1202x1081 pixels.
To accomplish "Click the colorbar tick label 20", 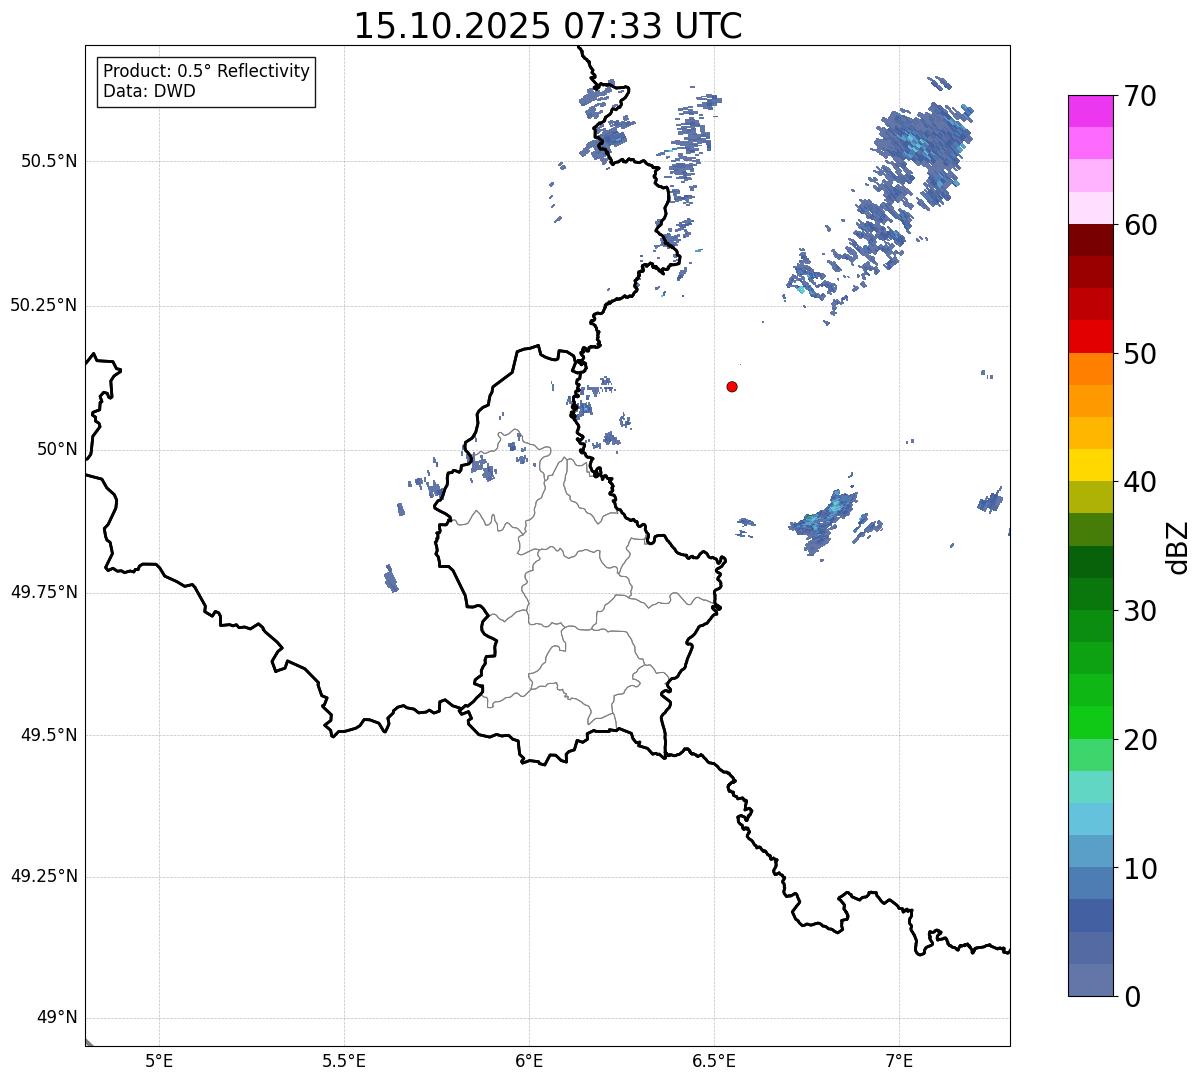I will [1140, 740].
